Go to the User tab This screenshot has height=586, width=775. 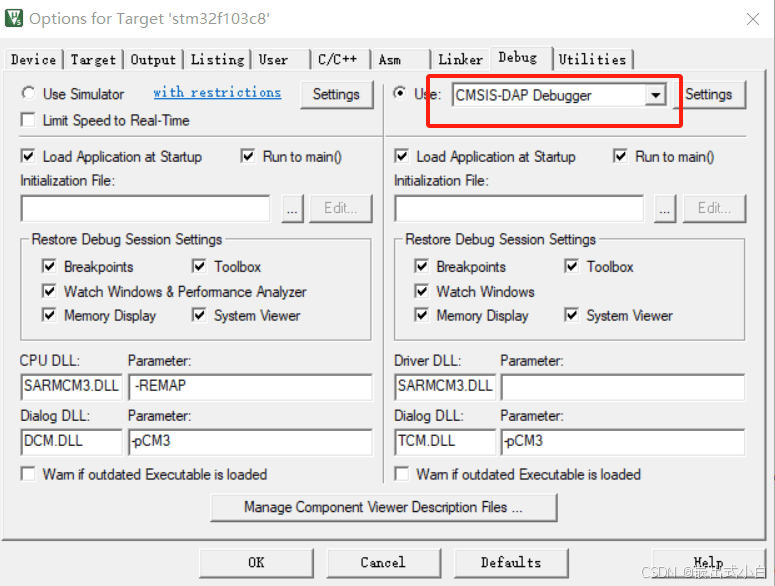click(281, 59)
